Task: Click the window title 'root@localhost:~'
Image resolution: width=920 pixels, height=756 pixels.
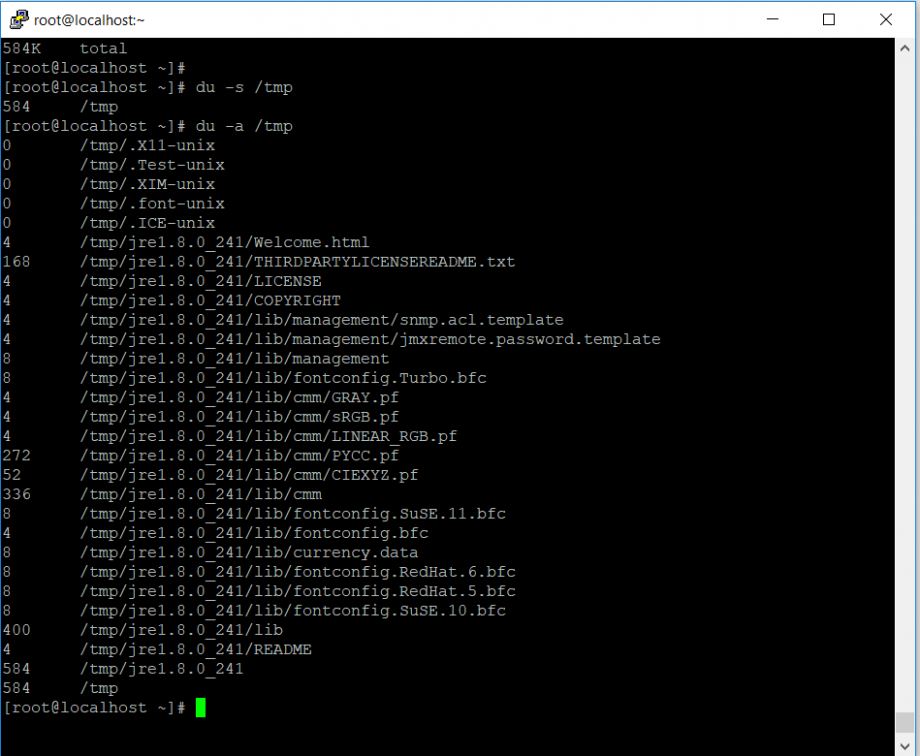Action: 89,20
